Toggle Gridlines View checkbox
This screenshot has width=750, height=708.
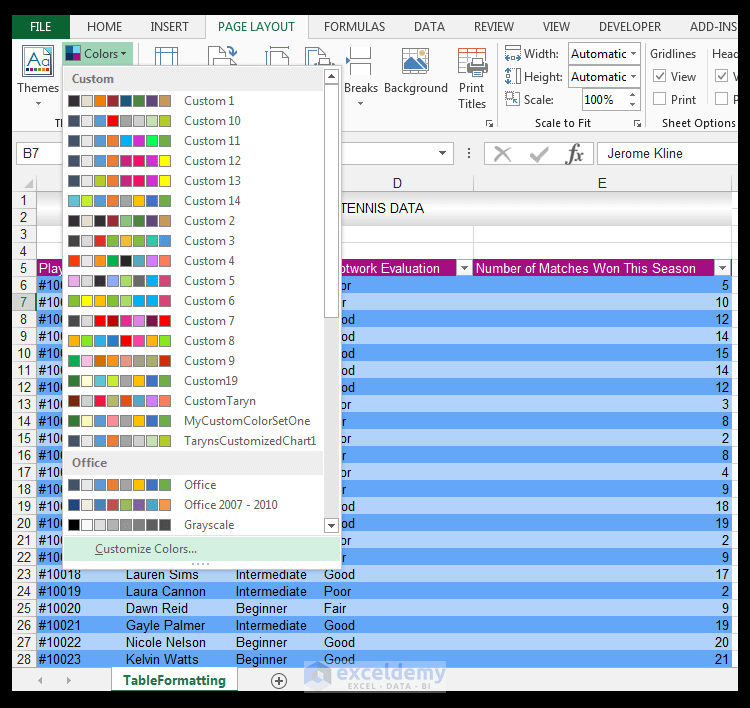coord(660,76)
